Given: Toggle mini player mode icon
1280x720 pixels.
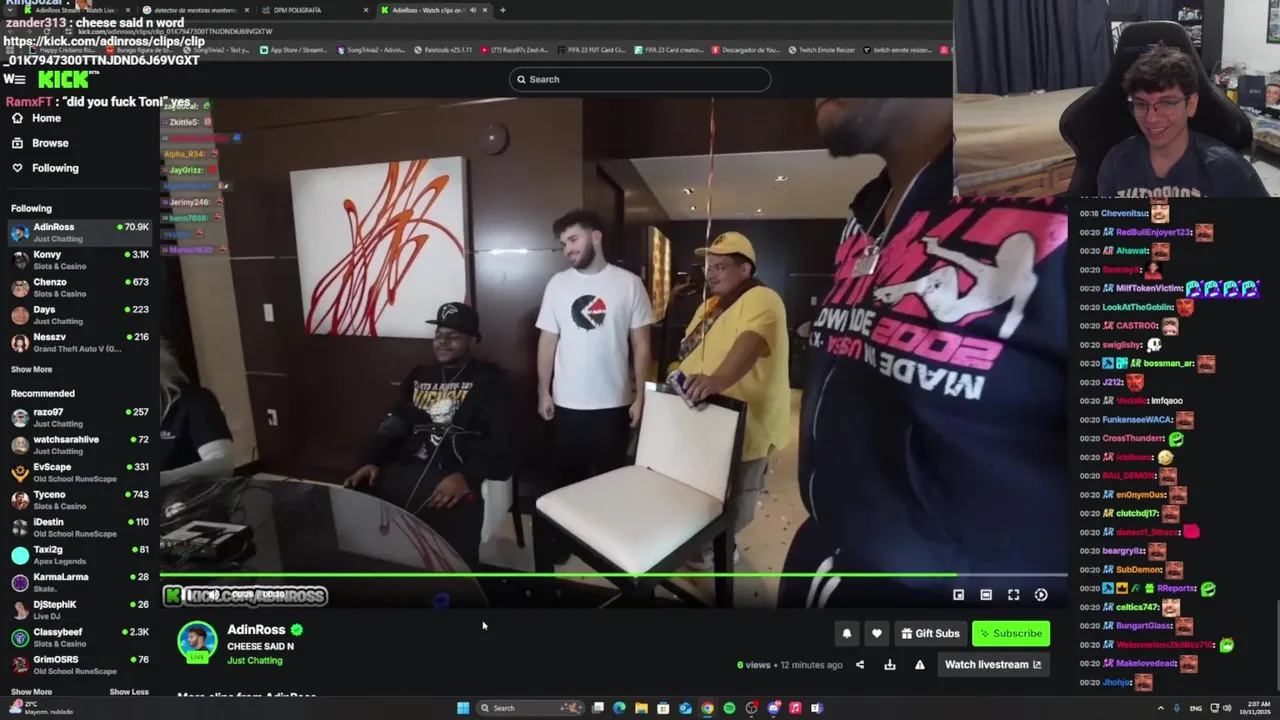Looking at the screenshot, I should pyautogui.click(x=958, y=595).
